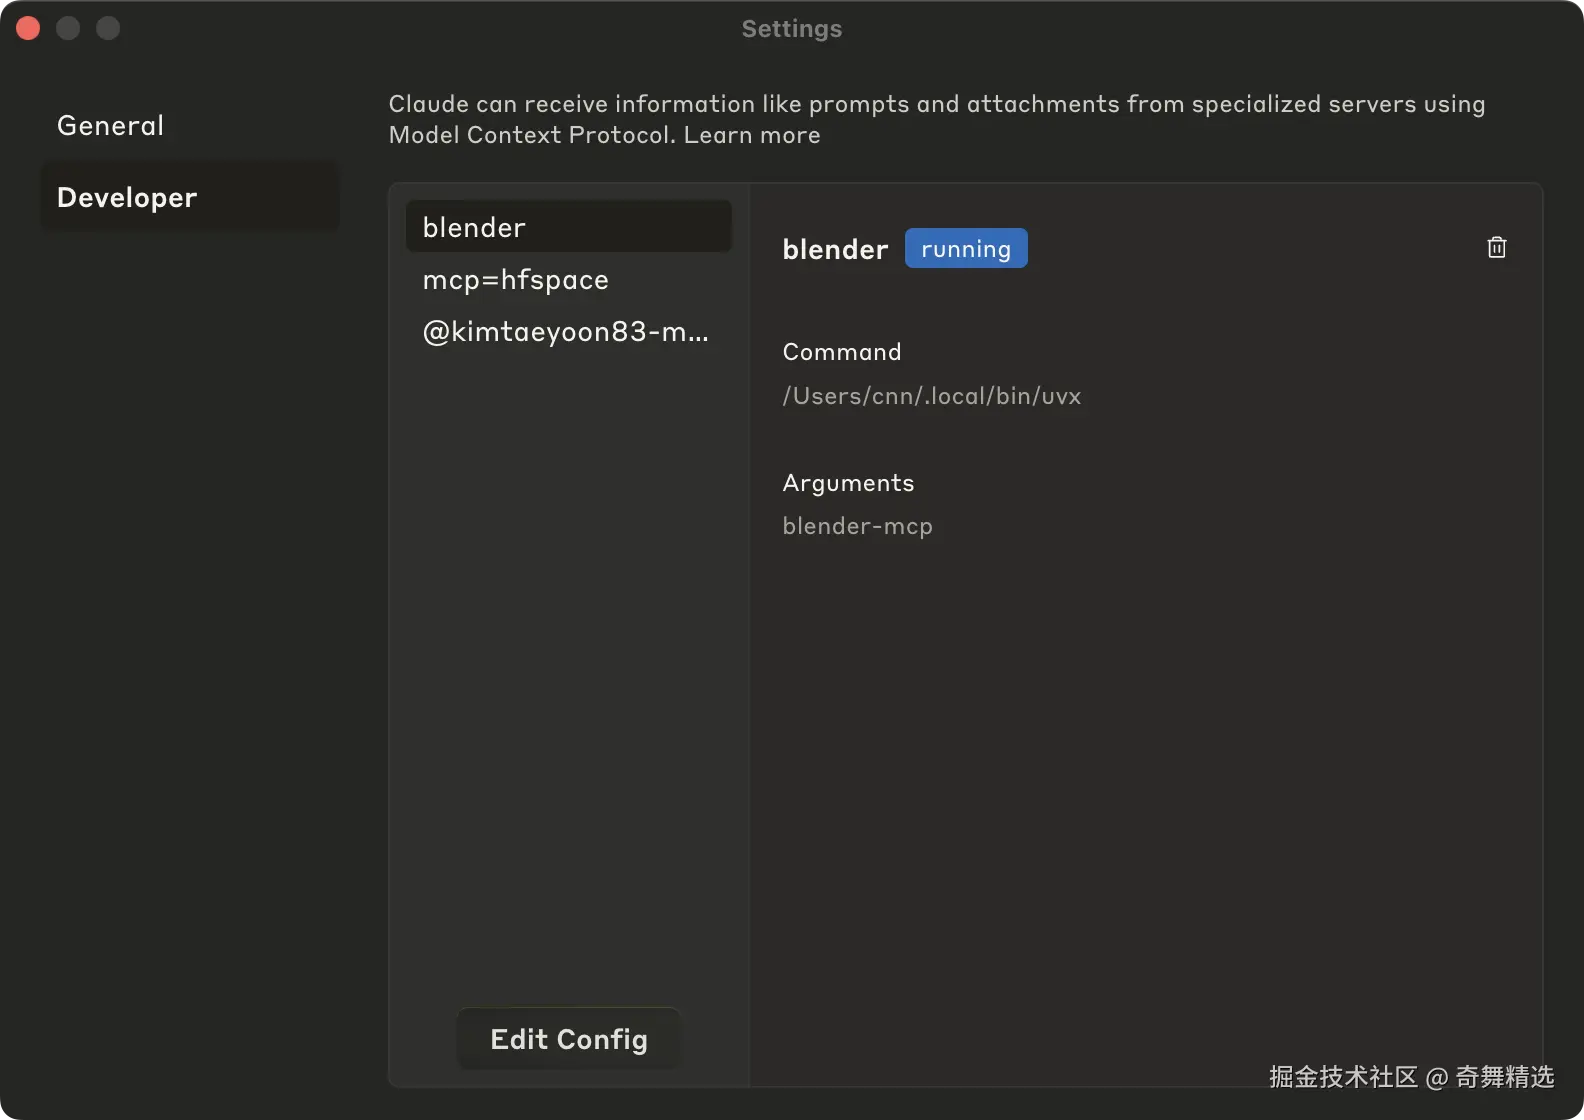Image resolution: width=1584 pixels, height=1120 pixels.
Task: Click the /Users/cnn/.local/bin/uvx command path
Action: (931, 396)
